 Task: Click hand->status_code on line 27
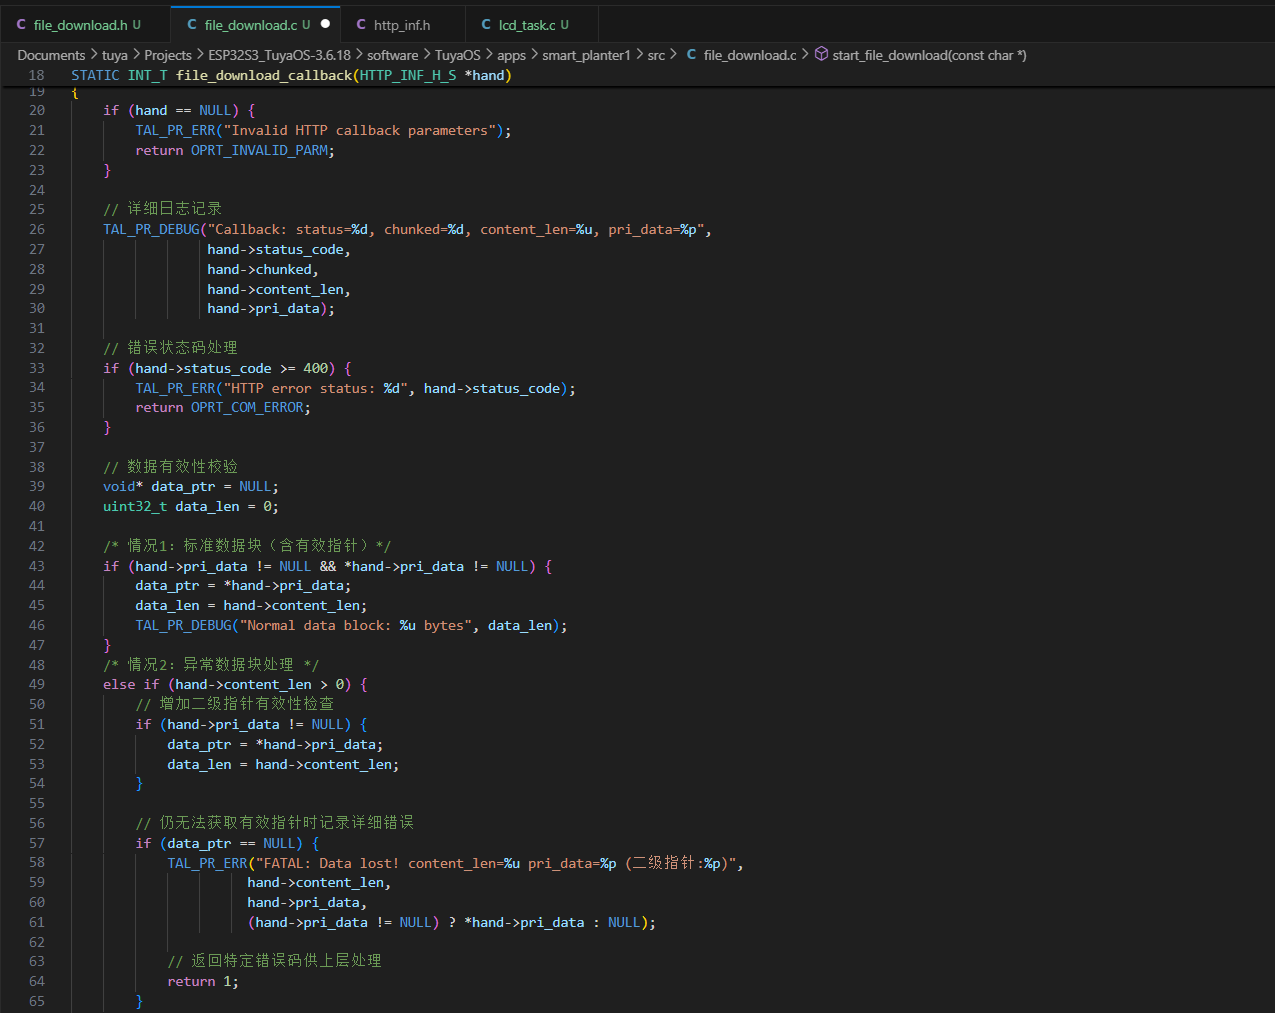276,249
